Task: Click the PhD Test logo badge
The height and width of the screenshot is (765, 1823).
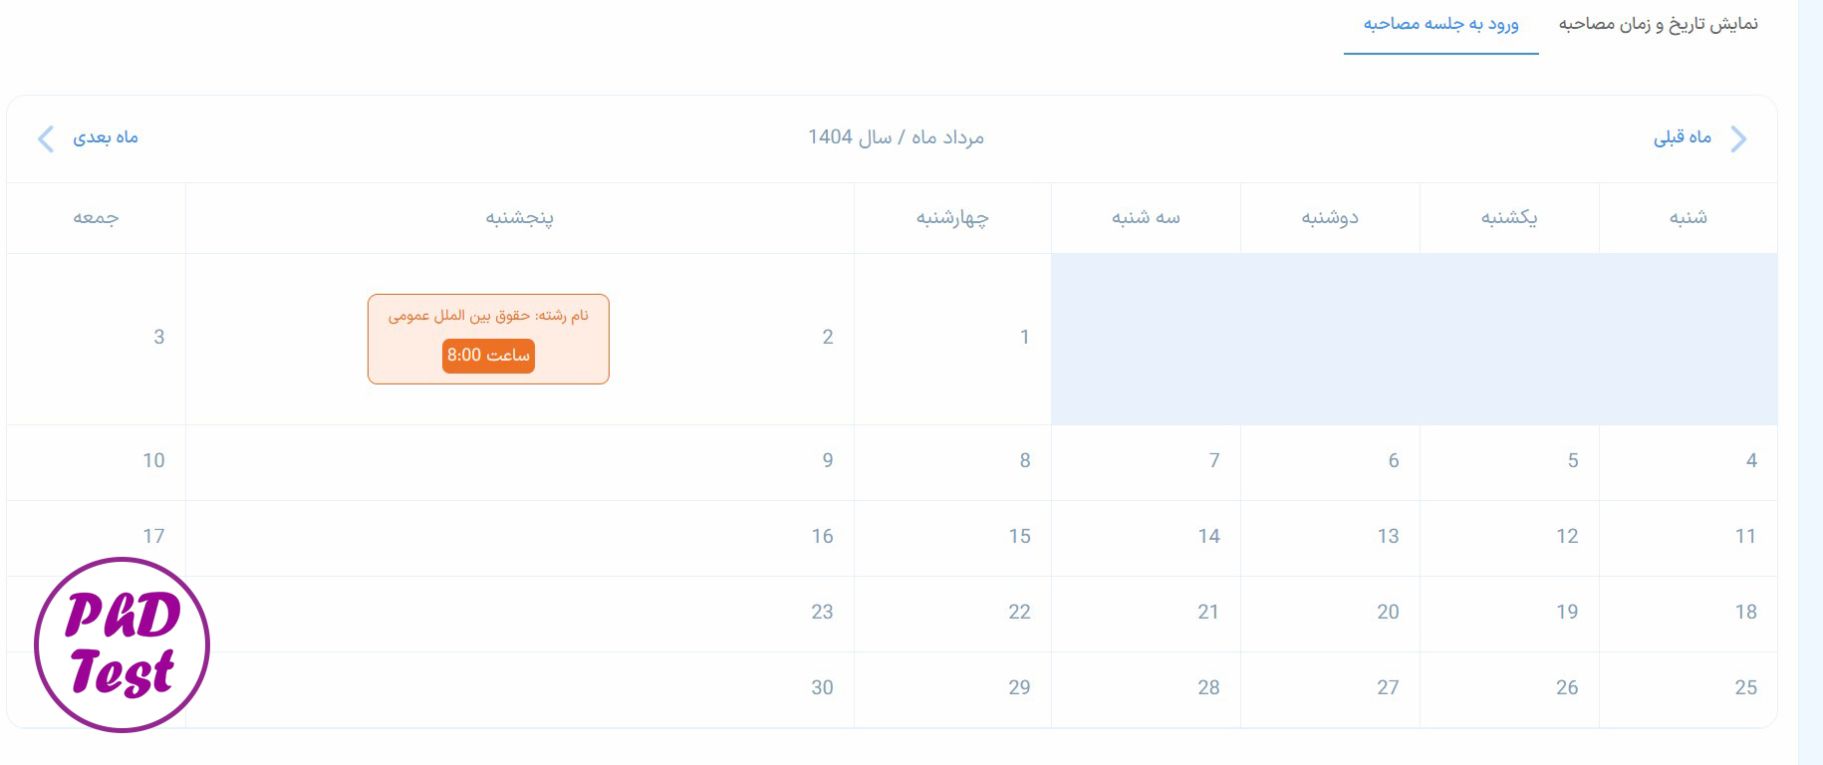Action: click(x=122, y=645)
